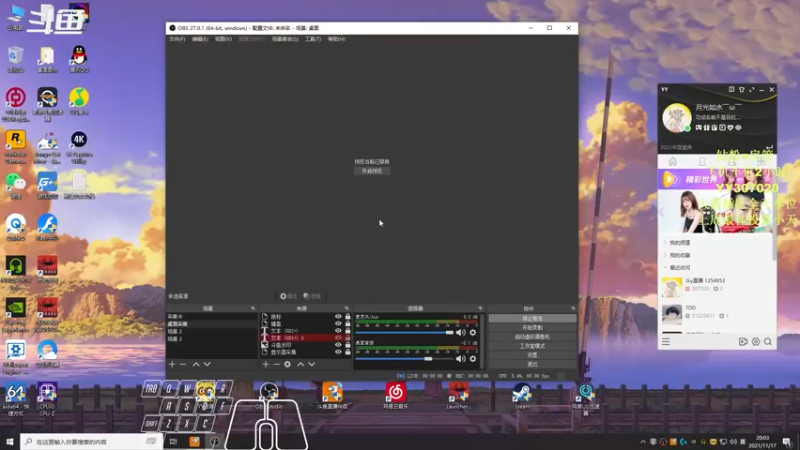Open the 视图(V) menu in OBS
Screen dimensions: 800x450
click(x=223, y=39)
